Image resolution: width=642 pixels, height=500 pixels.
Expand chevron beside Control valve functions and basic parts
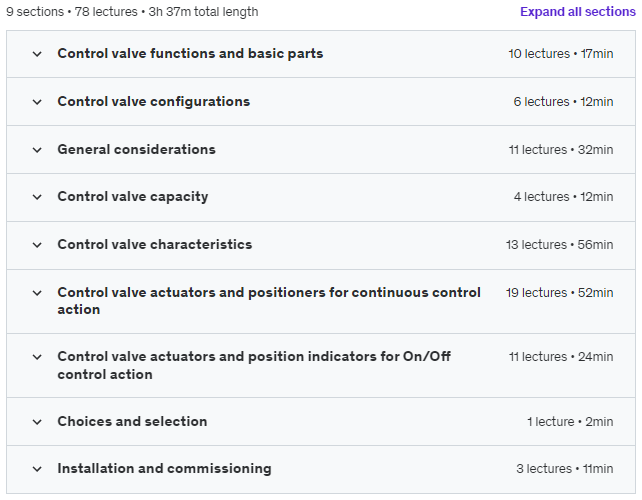click(x=37, y=54)
